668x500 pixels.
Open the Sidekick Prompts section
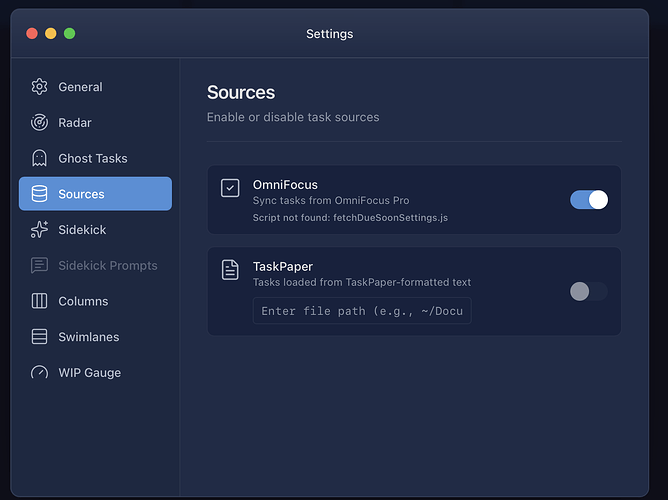pyautogui.click(x=107, y=265)
